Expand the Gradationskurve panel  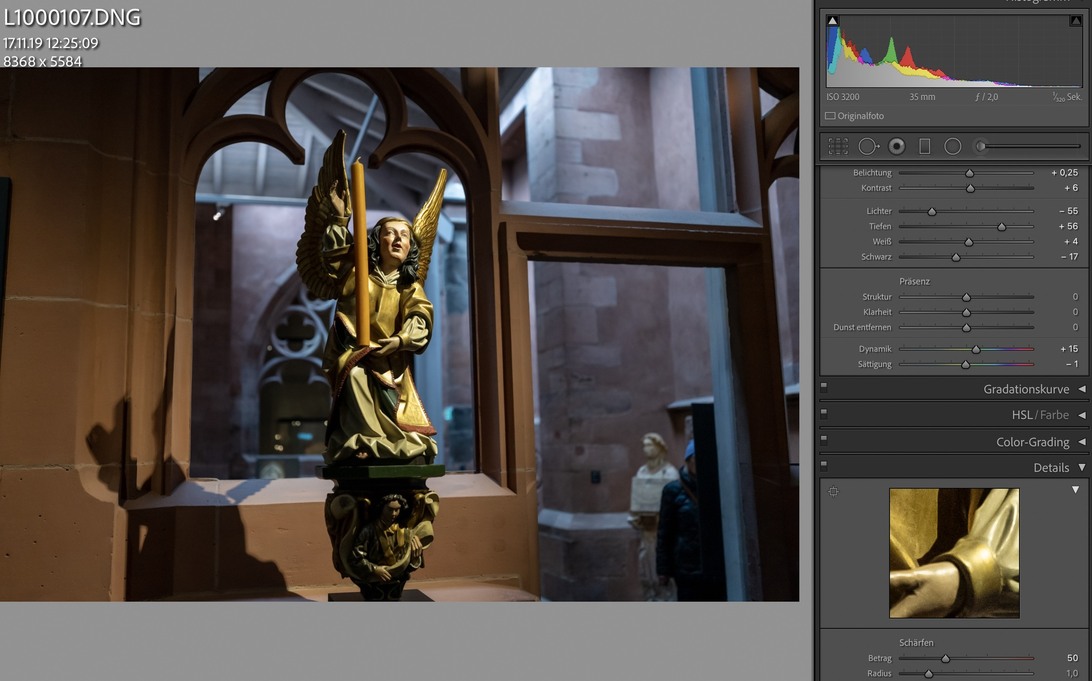(1081, 389)
